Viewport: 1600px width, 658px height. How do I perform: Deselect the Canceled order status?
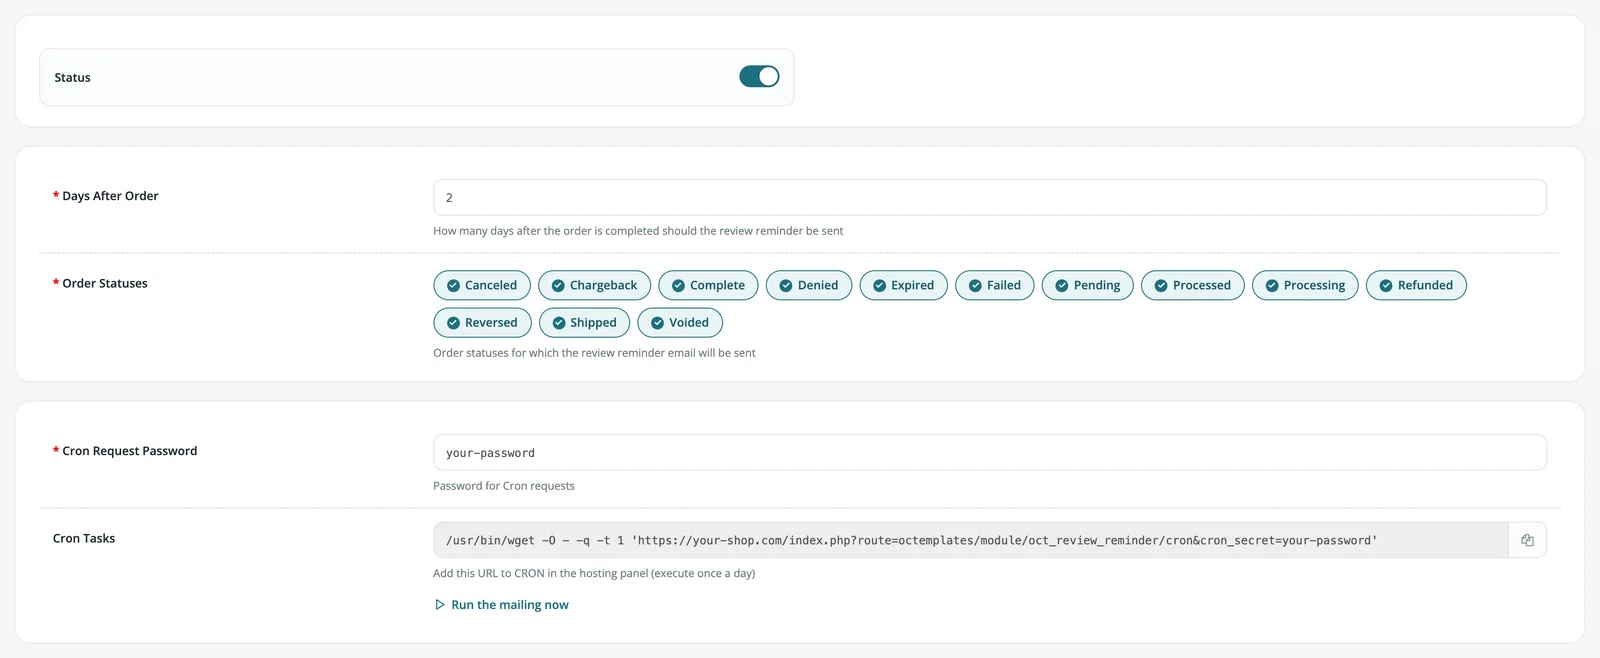pos(482,285)
